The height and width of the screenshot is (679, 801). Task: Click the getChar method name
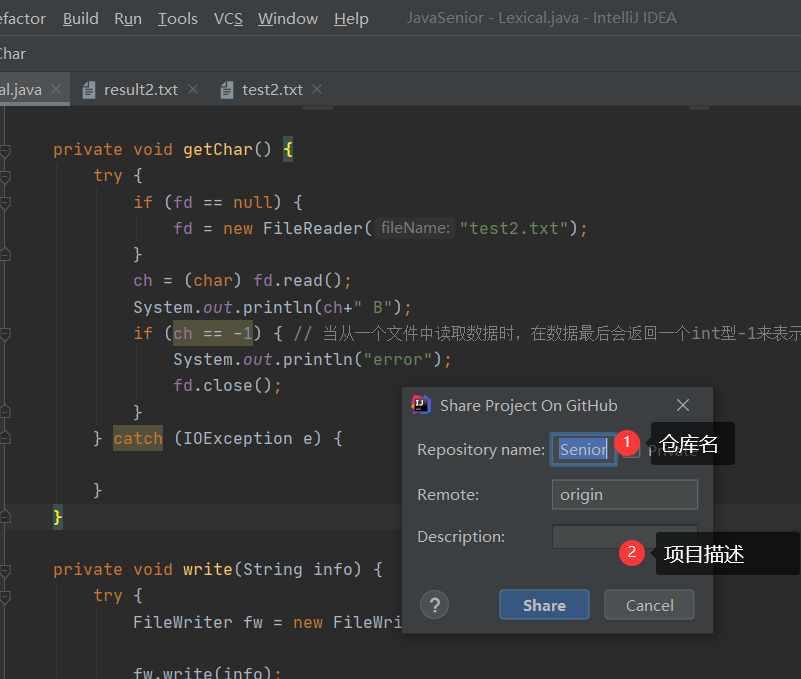(x=218, y=150)
